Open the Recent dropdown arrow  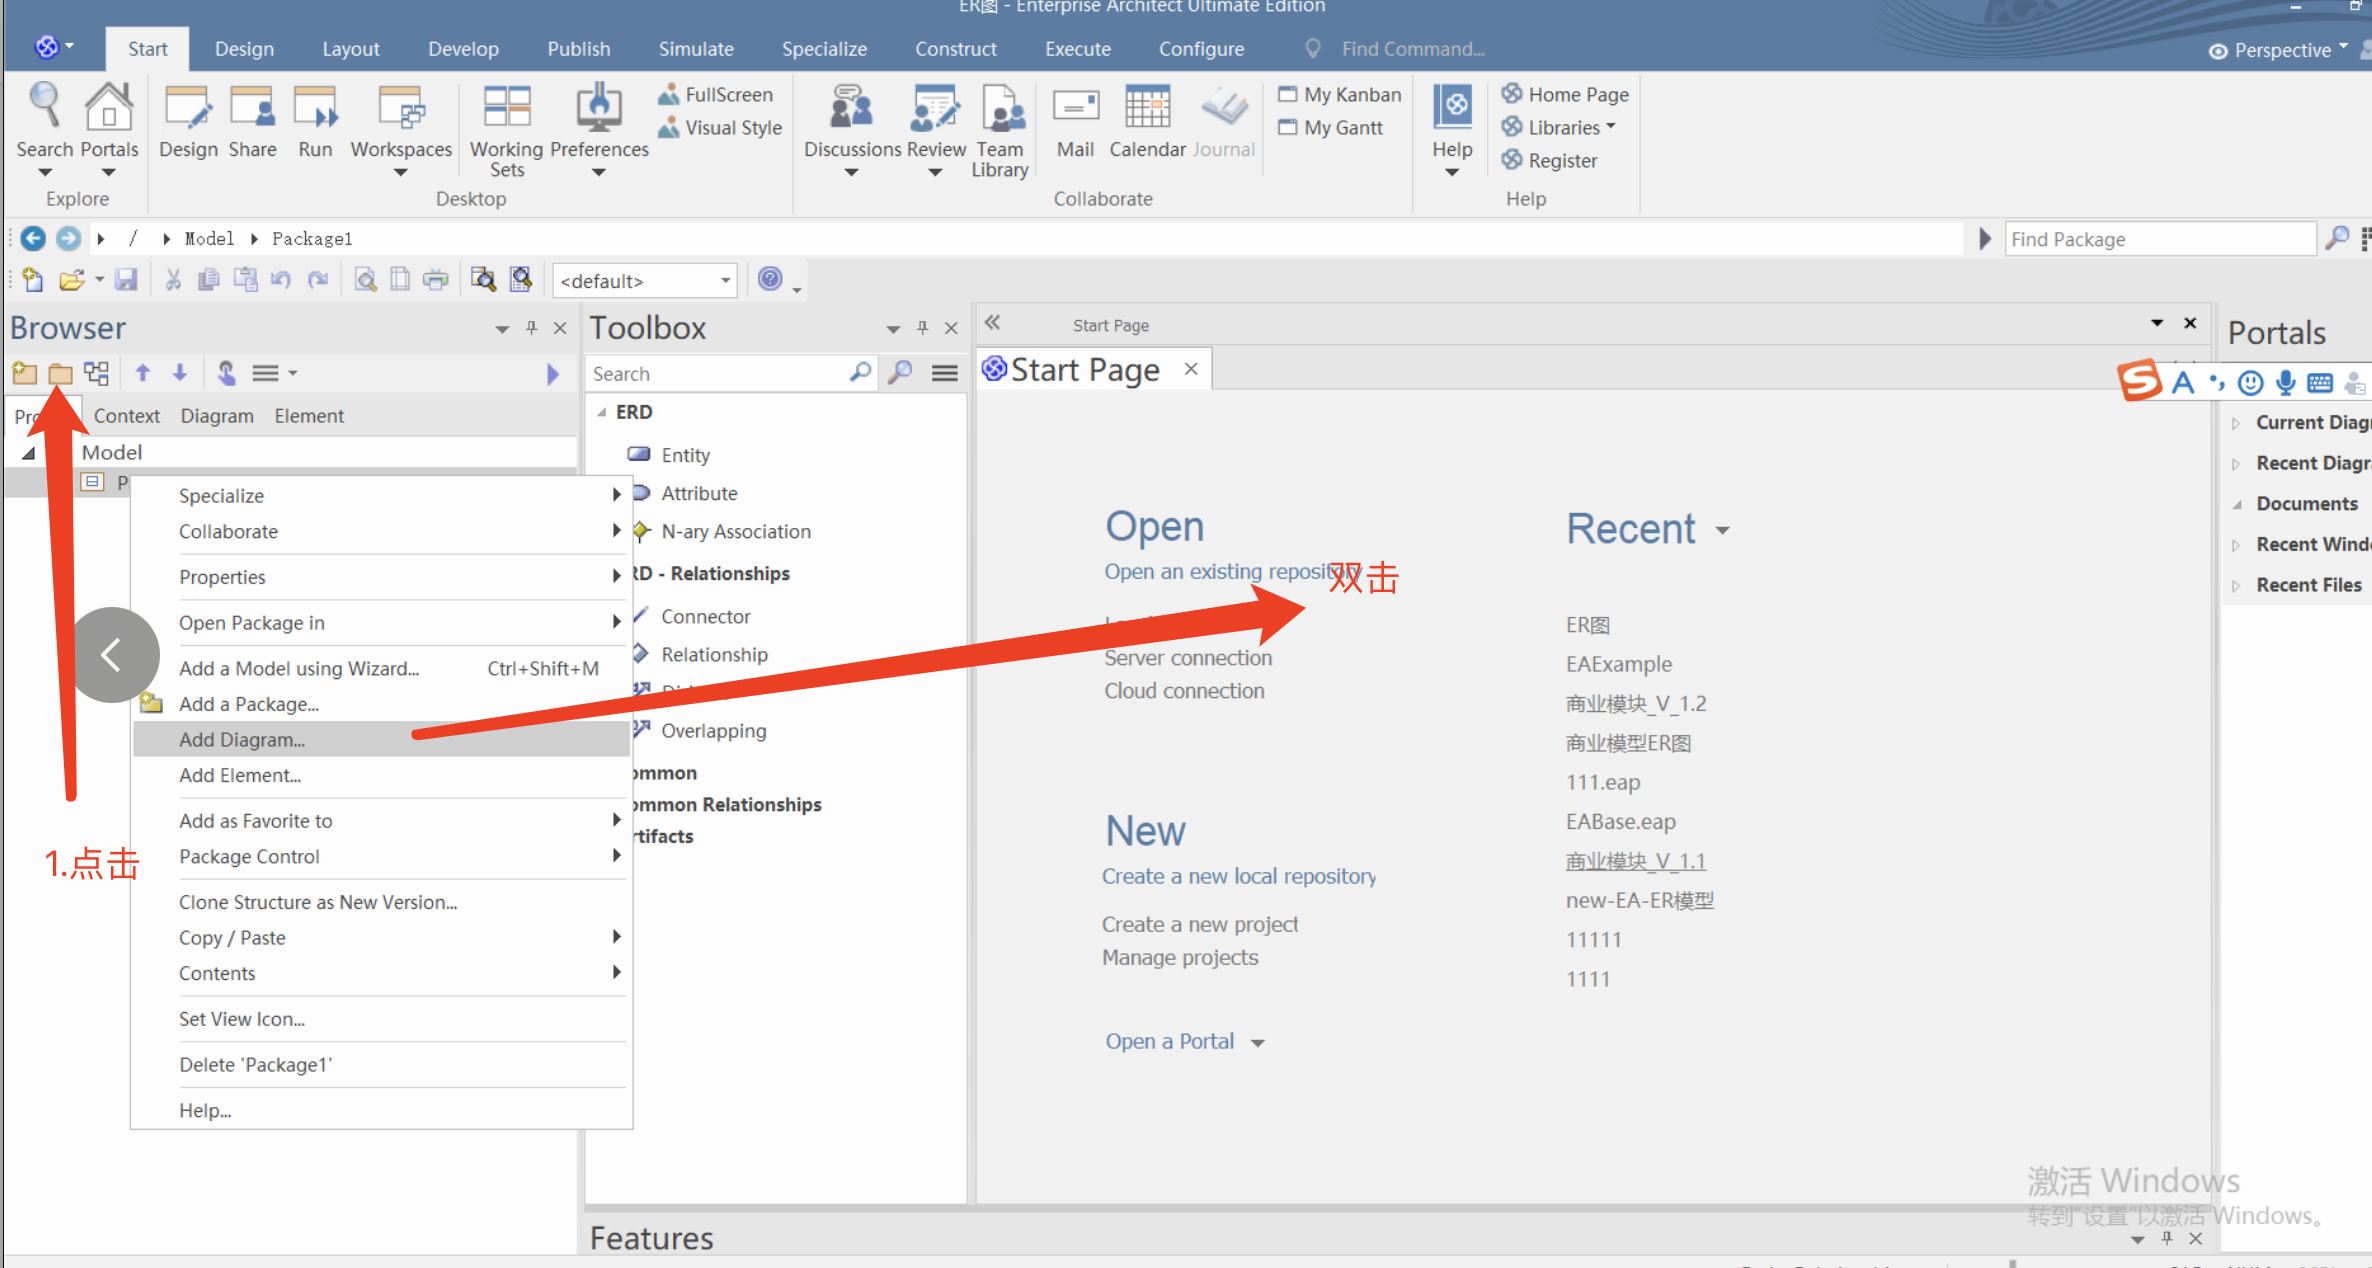point(1722,530)
